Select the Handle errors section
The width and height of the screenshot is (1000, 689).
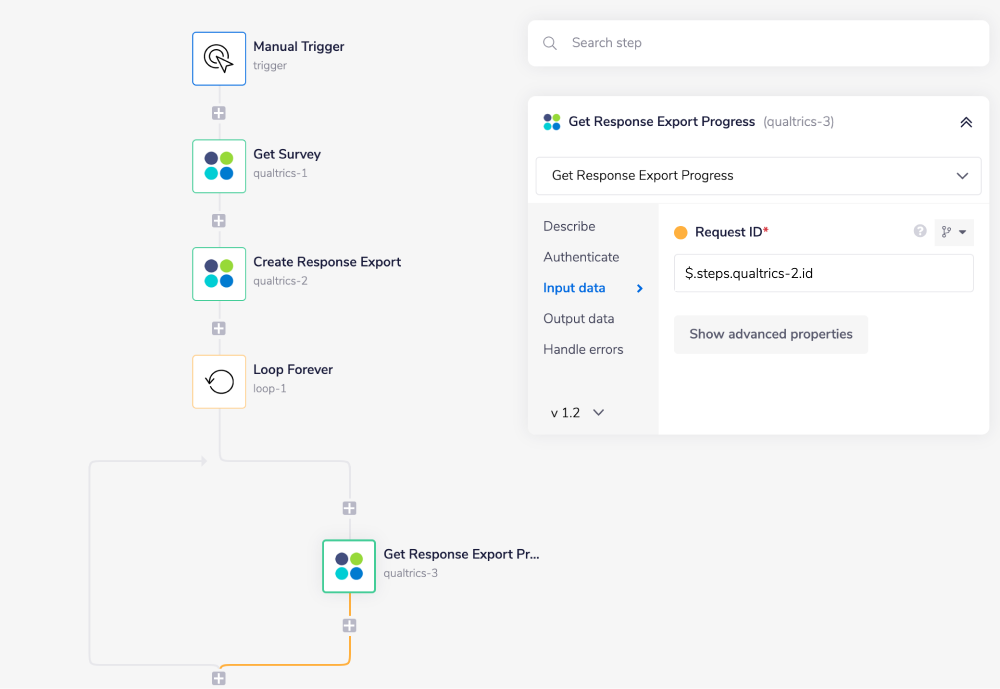point(581,349)
